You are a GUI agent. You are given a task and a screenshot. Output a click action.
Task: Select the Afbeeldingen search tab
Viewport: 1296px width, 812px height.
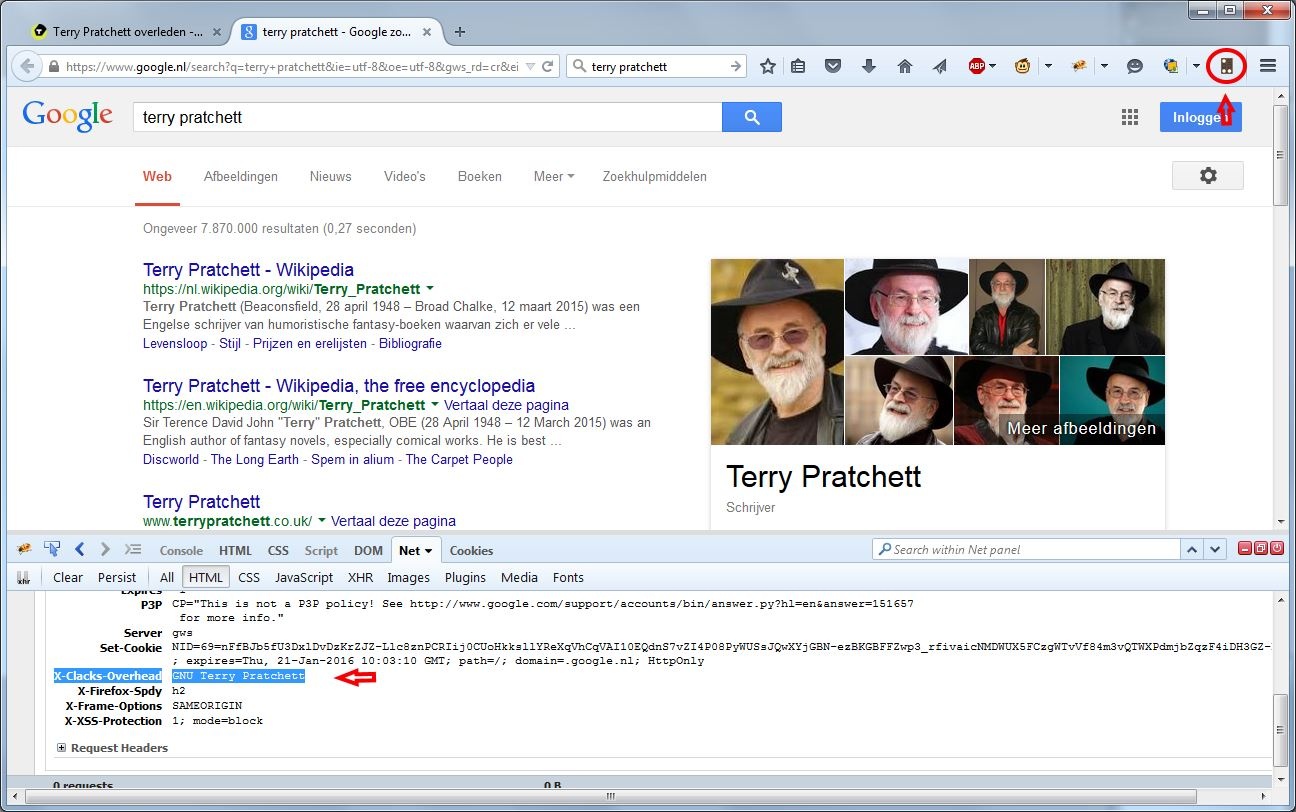coord(240,176)
